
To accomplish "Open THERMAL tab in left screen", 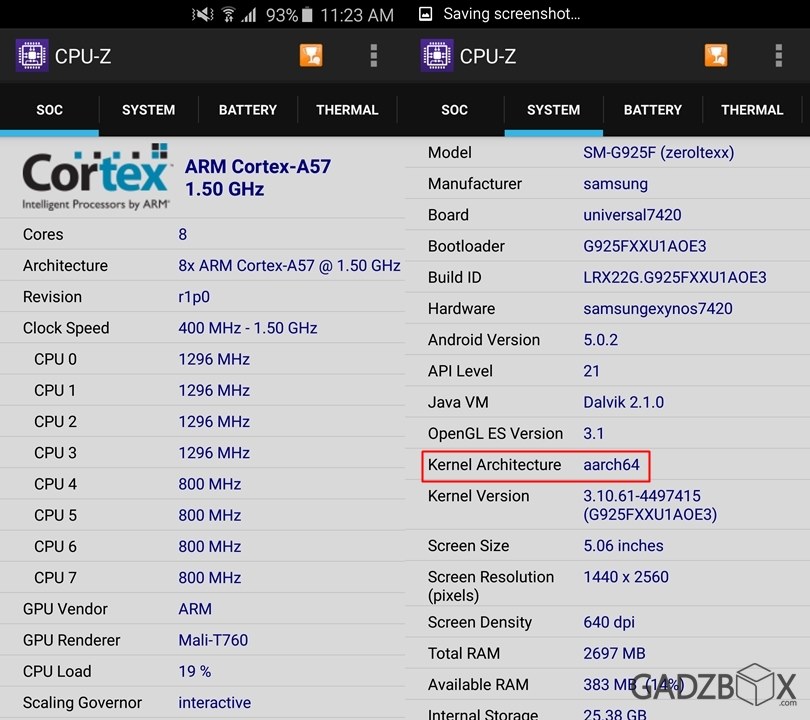I will point(347,110).
